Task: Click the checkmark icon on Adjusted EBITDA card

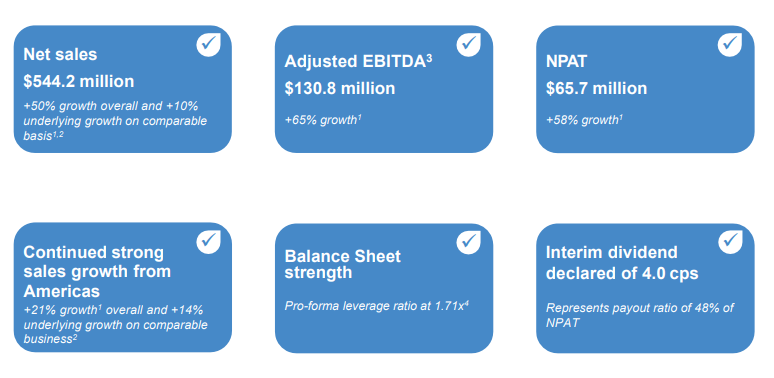Action: click(468, 44)
